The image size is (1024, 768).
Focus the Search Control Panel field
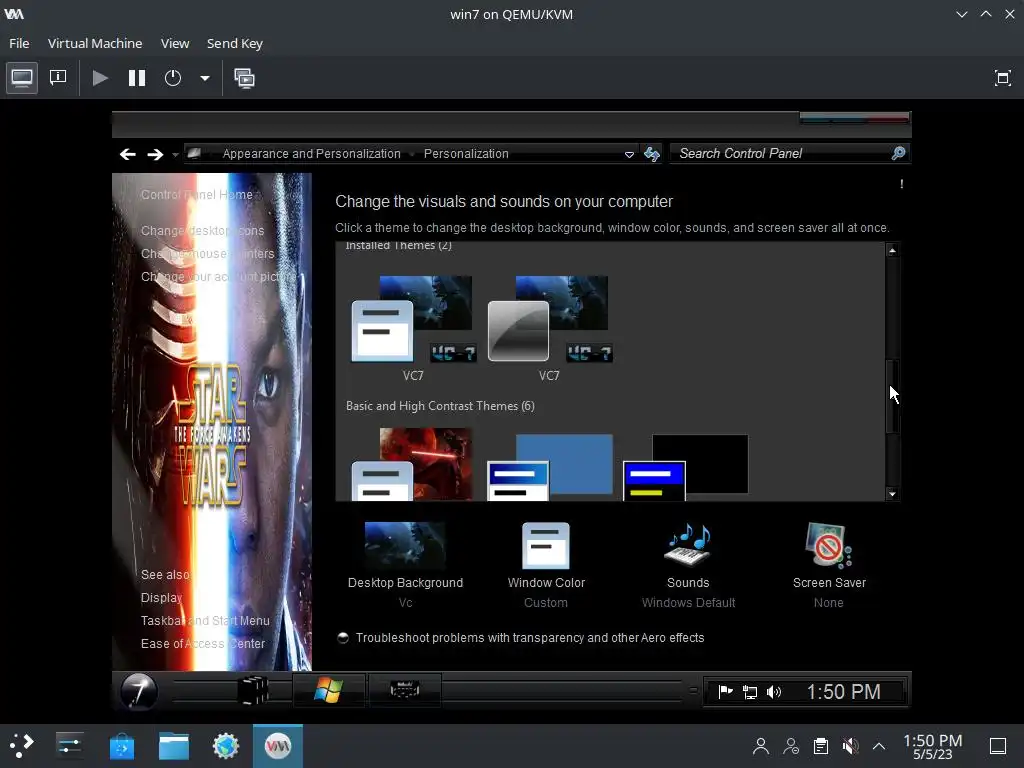[x=781, y=153]
